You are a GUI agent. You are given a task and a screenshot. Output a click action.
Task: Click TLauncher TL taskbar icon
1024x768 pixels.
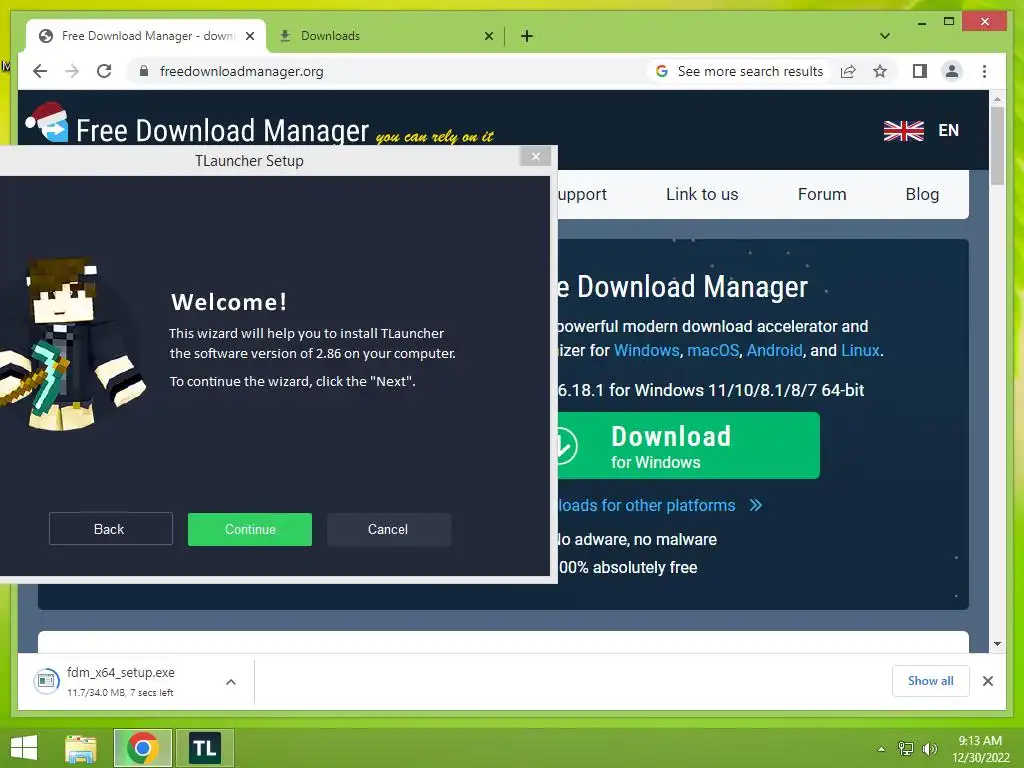pyautogui.click(x=204, y=748)
